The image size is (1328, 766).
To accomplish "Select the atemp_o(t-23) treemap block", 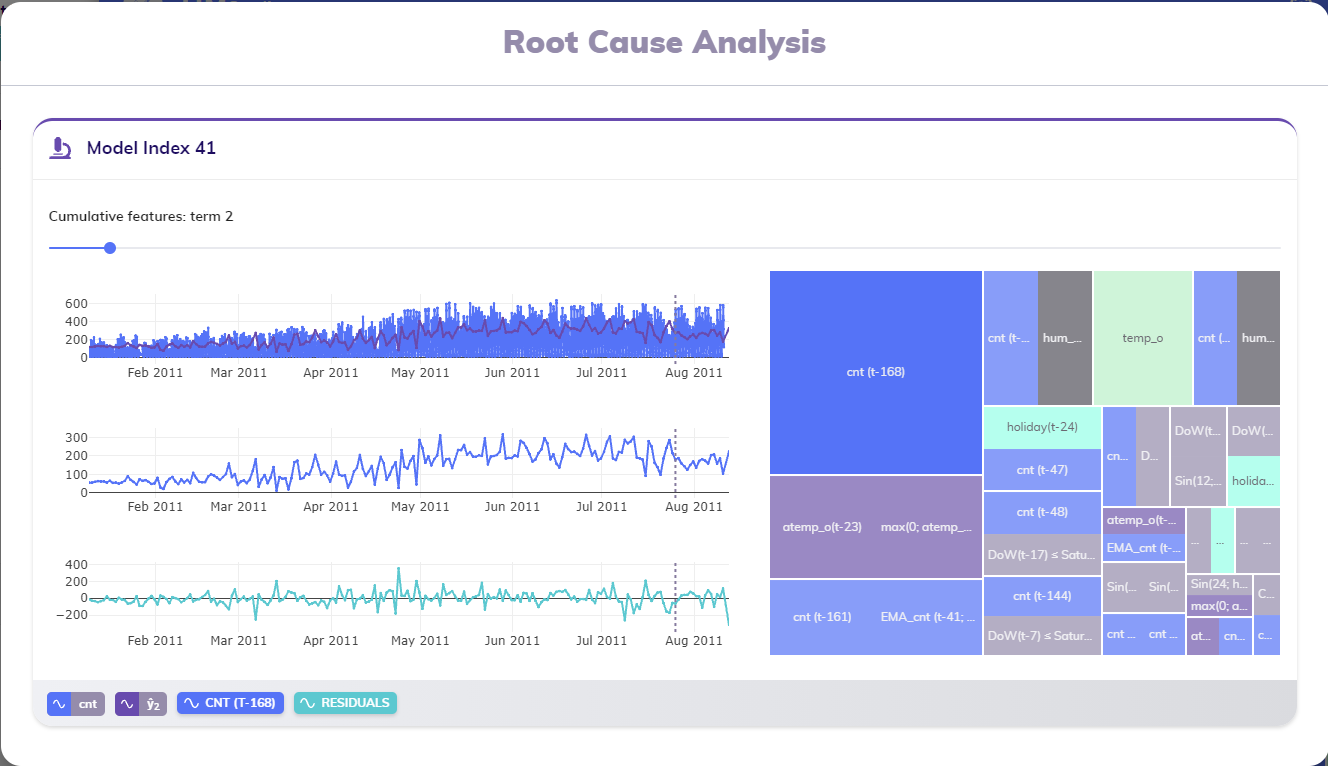I will pyautogui.click(x=822, y=527).
